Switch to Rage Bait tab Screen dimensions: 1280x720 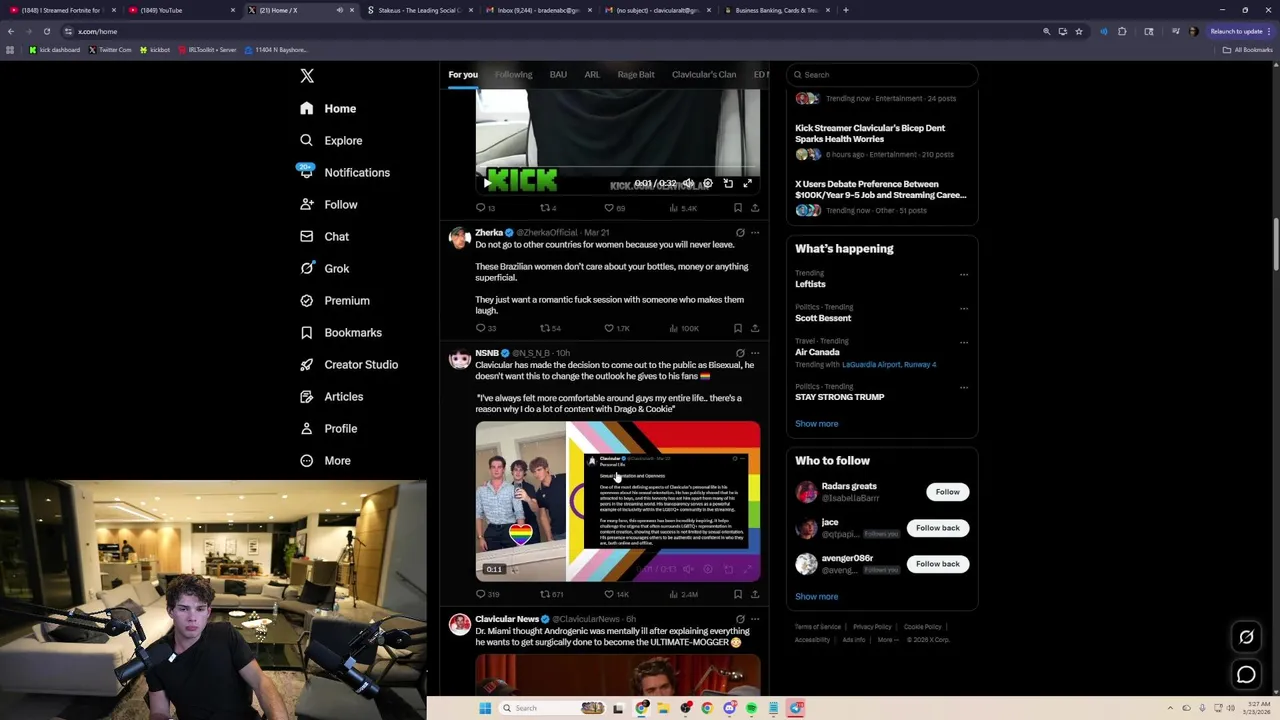(x=636, y=74)
